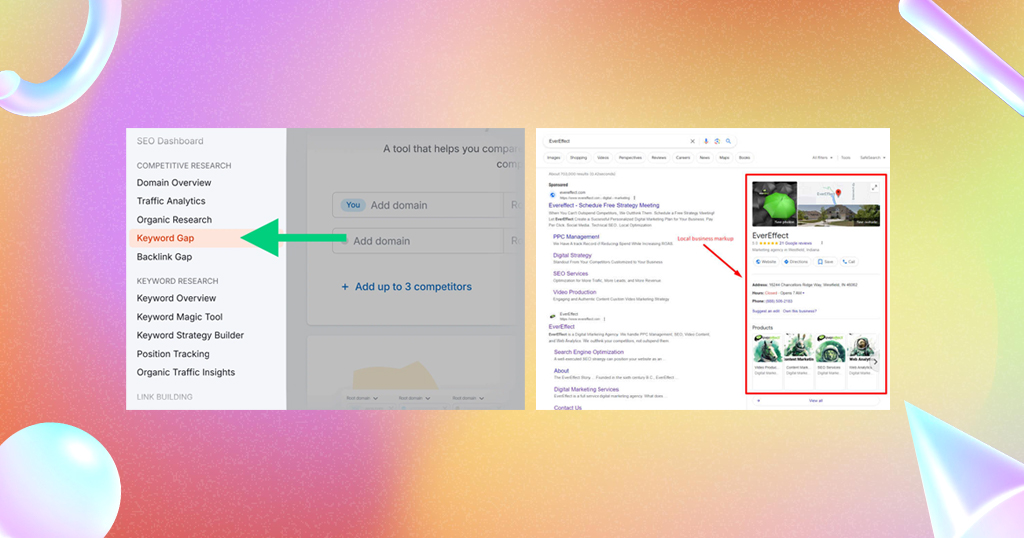Select the Reviews filter chip
1024x538 pixels.
pyautogui.click(x=659, y=158)
